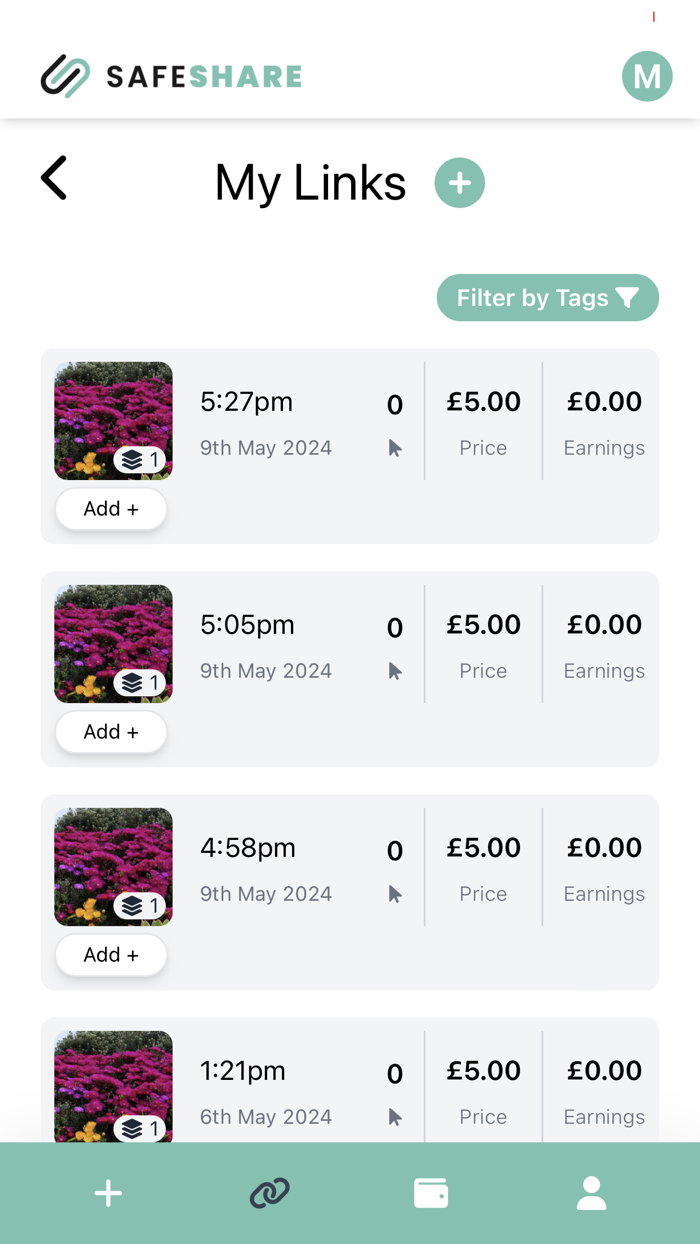Viewport: 700px width, 1244px height.
Task: Tap the green plus icon beside My Links
Action: [459, 183]
